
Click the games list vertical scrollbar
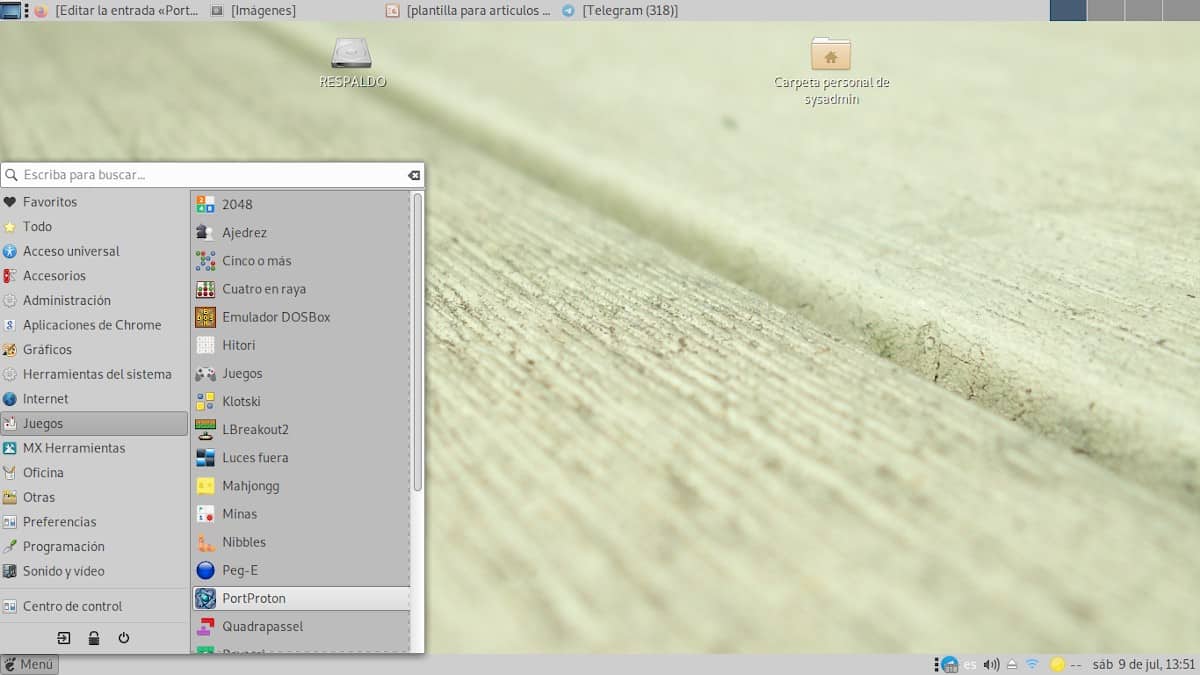[x=417, y=340]
